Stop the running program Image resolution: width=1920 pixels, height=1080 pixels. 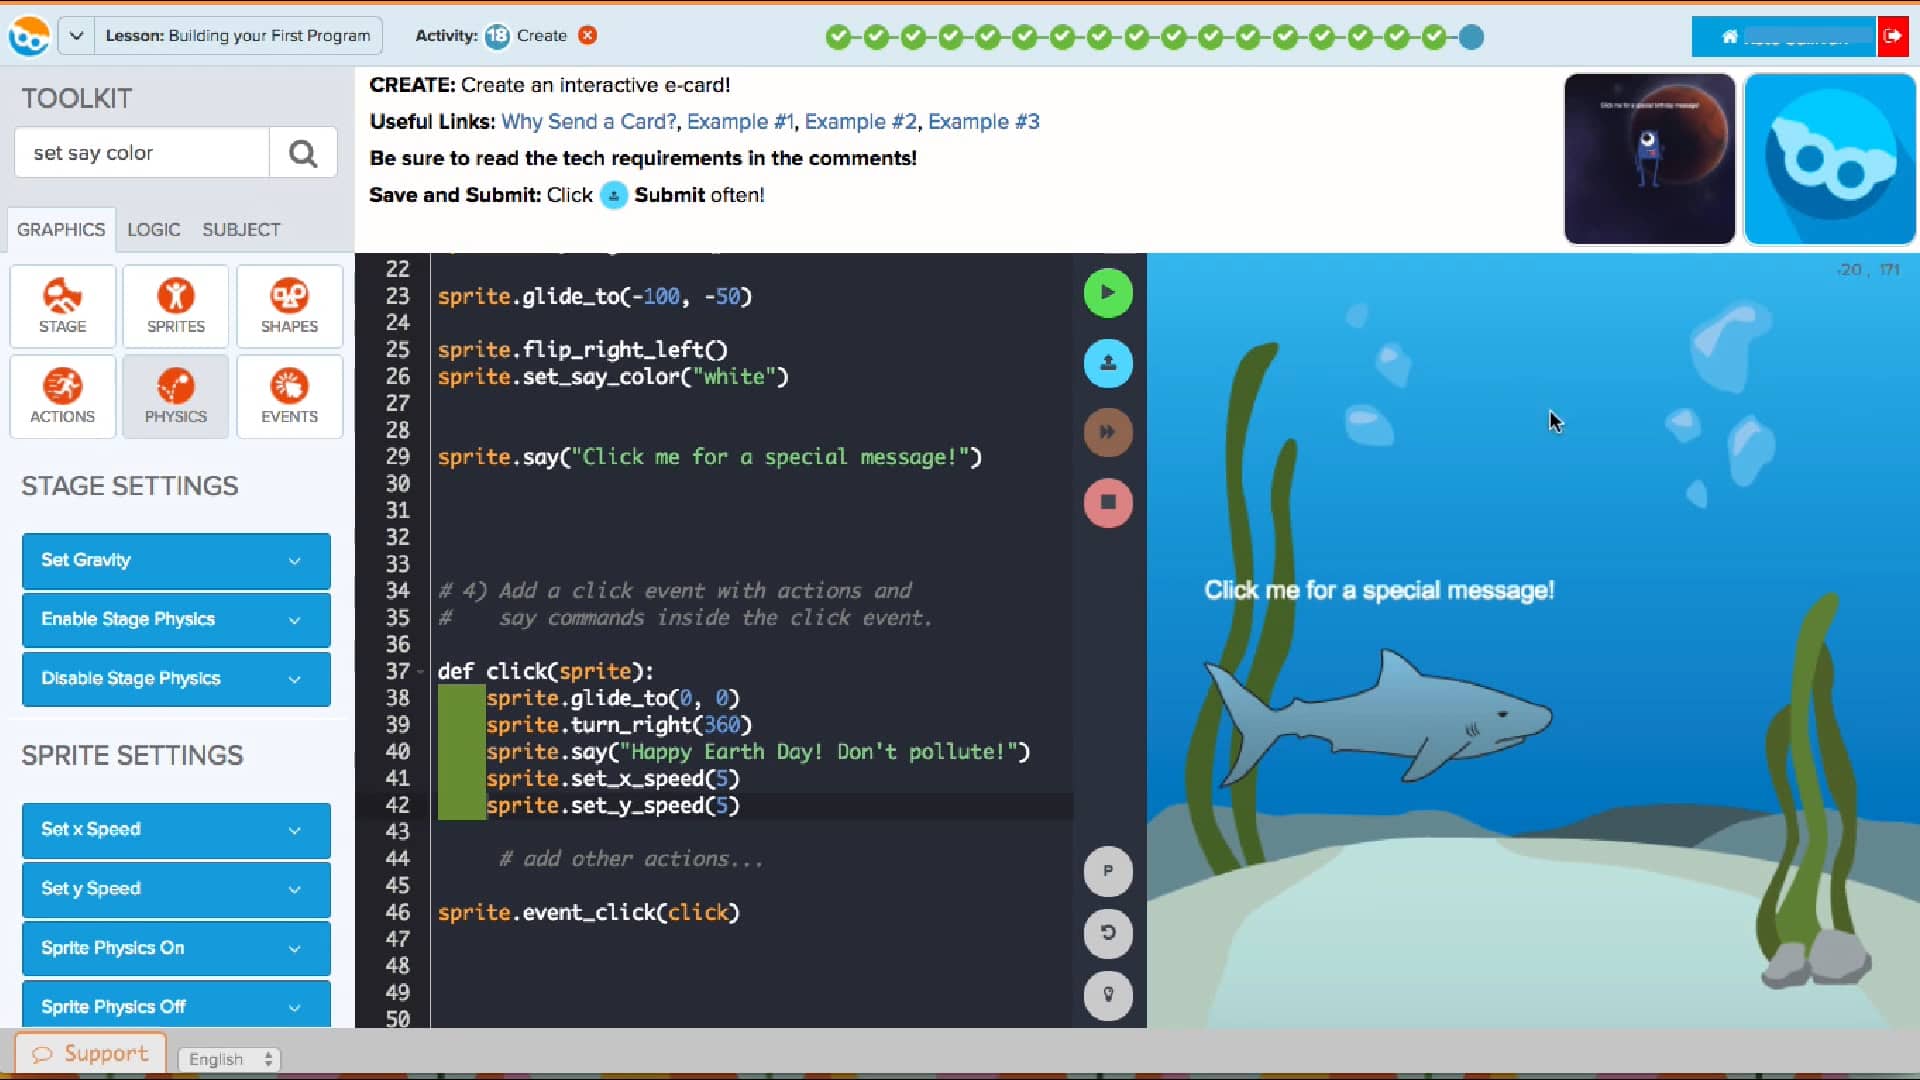[x=1108, y=503]
